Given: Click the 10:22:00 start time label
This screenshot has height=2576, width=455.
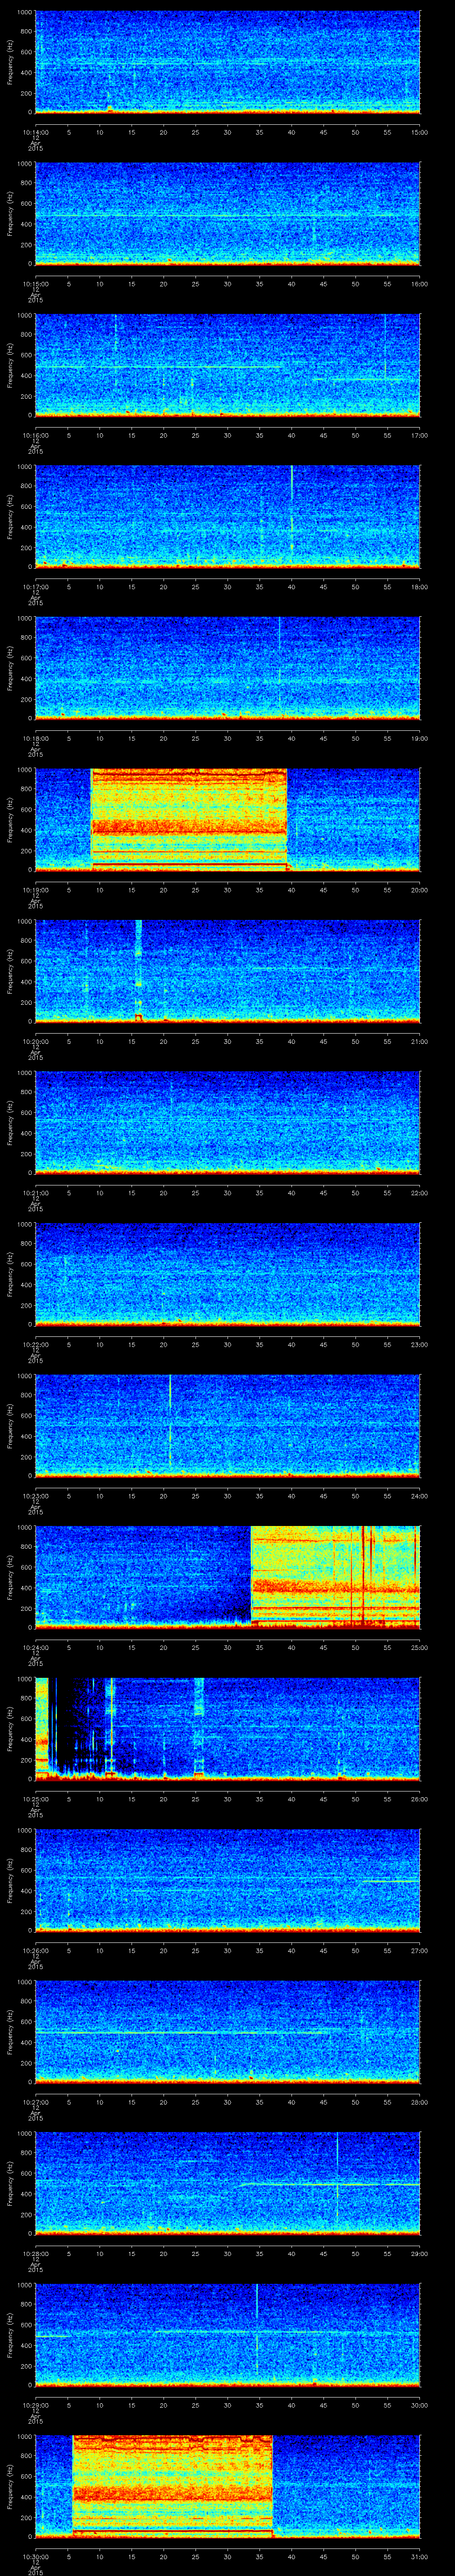Looking at the screenshot, I should pyautogui.click(x=35, y=1344).
